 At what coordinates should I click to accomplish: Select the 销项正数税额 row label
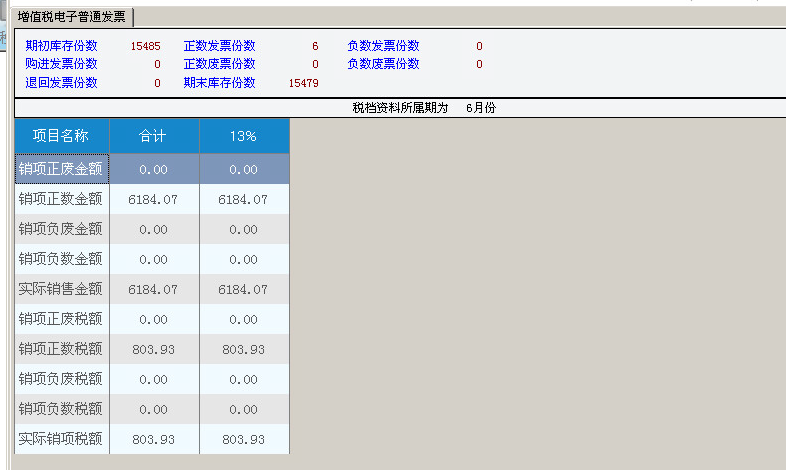coord(61,350)
